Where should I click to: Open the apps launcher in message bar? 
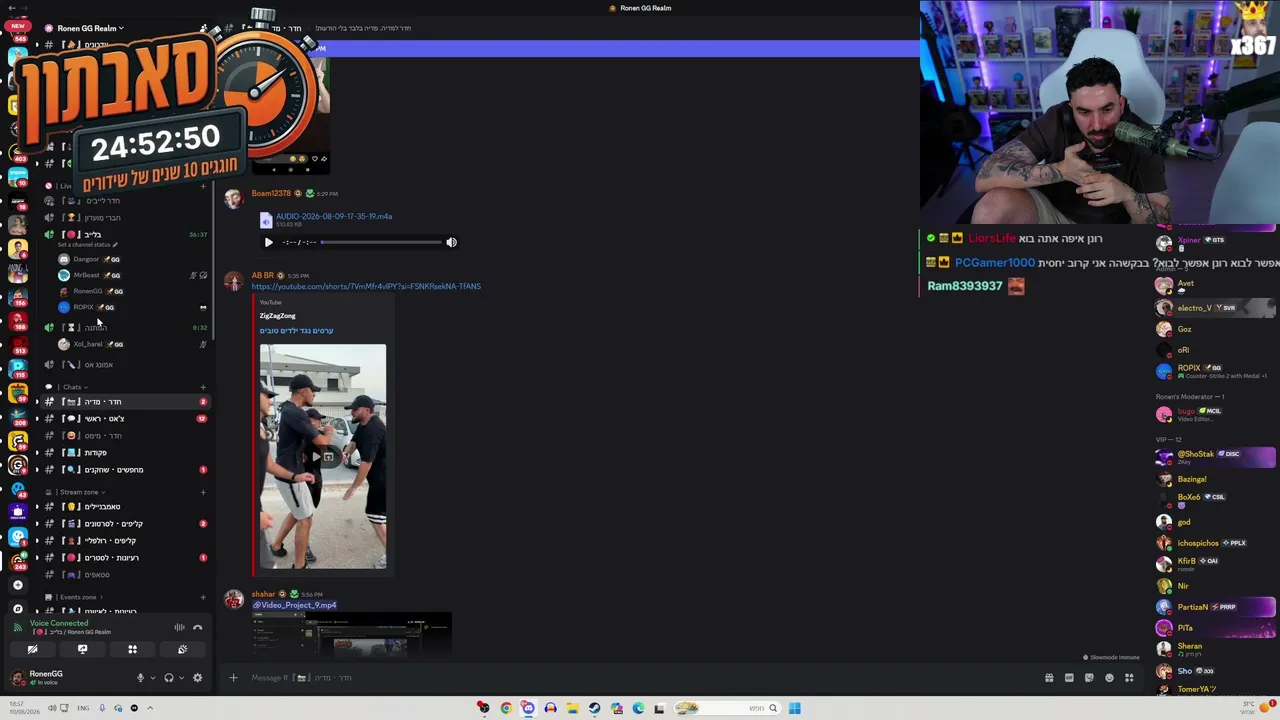(1129, 678)
